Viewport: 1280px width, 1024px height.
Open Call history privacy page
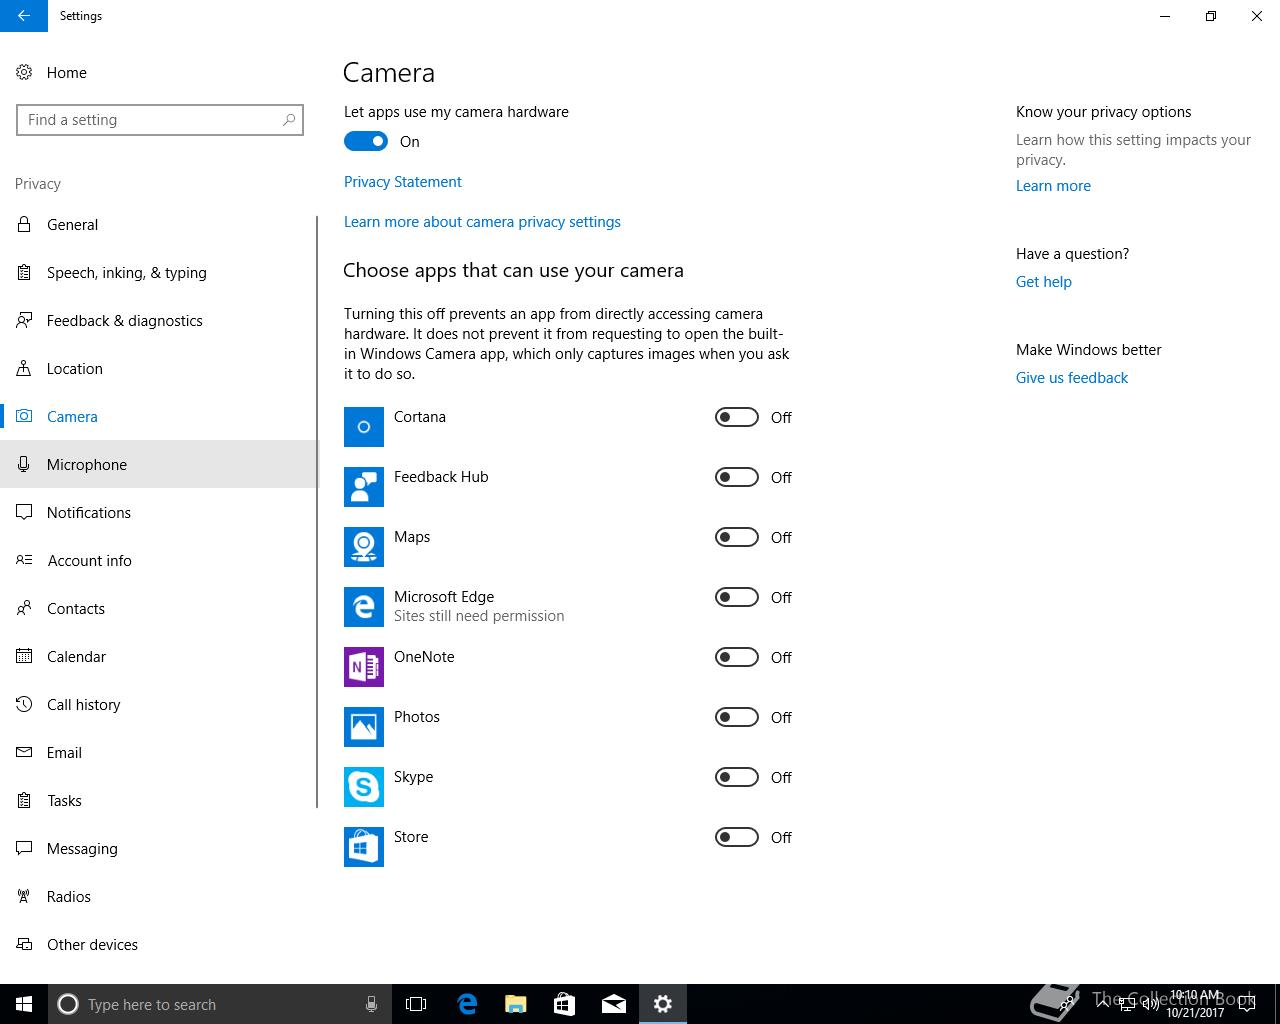(x=158, y=704)
